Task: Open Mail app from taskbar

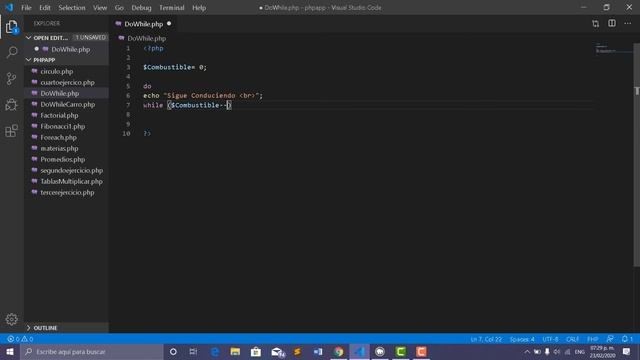Action: click(x=277, y=351)
